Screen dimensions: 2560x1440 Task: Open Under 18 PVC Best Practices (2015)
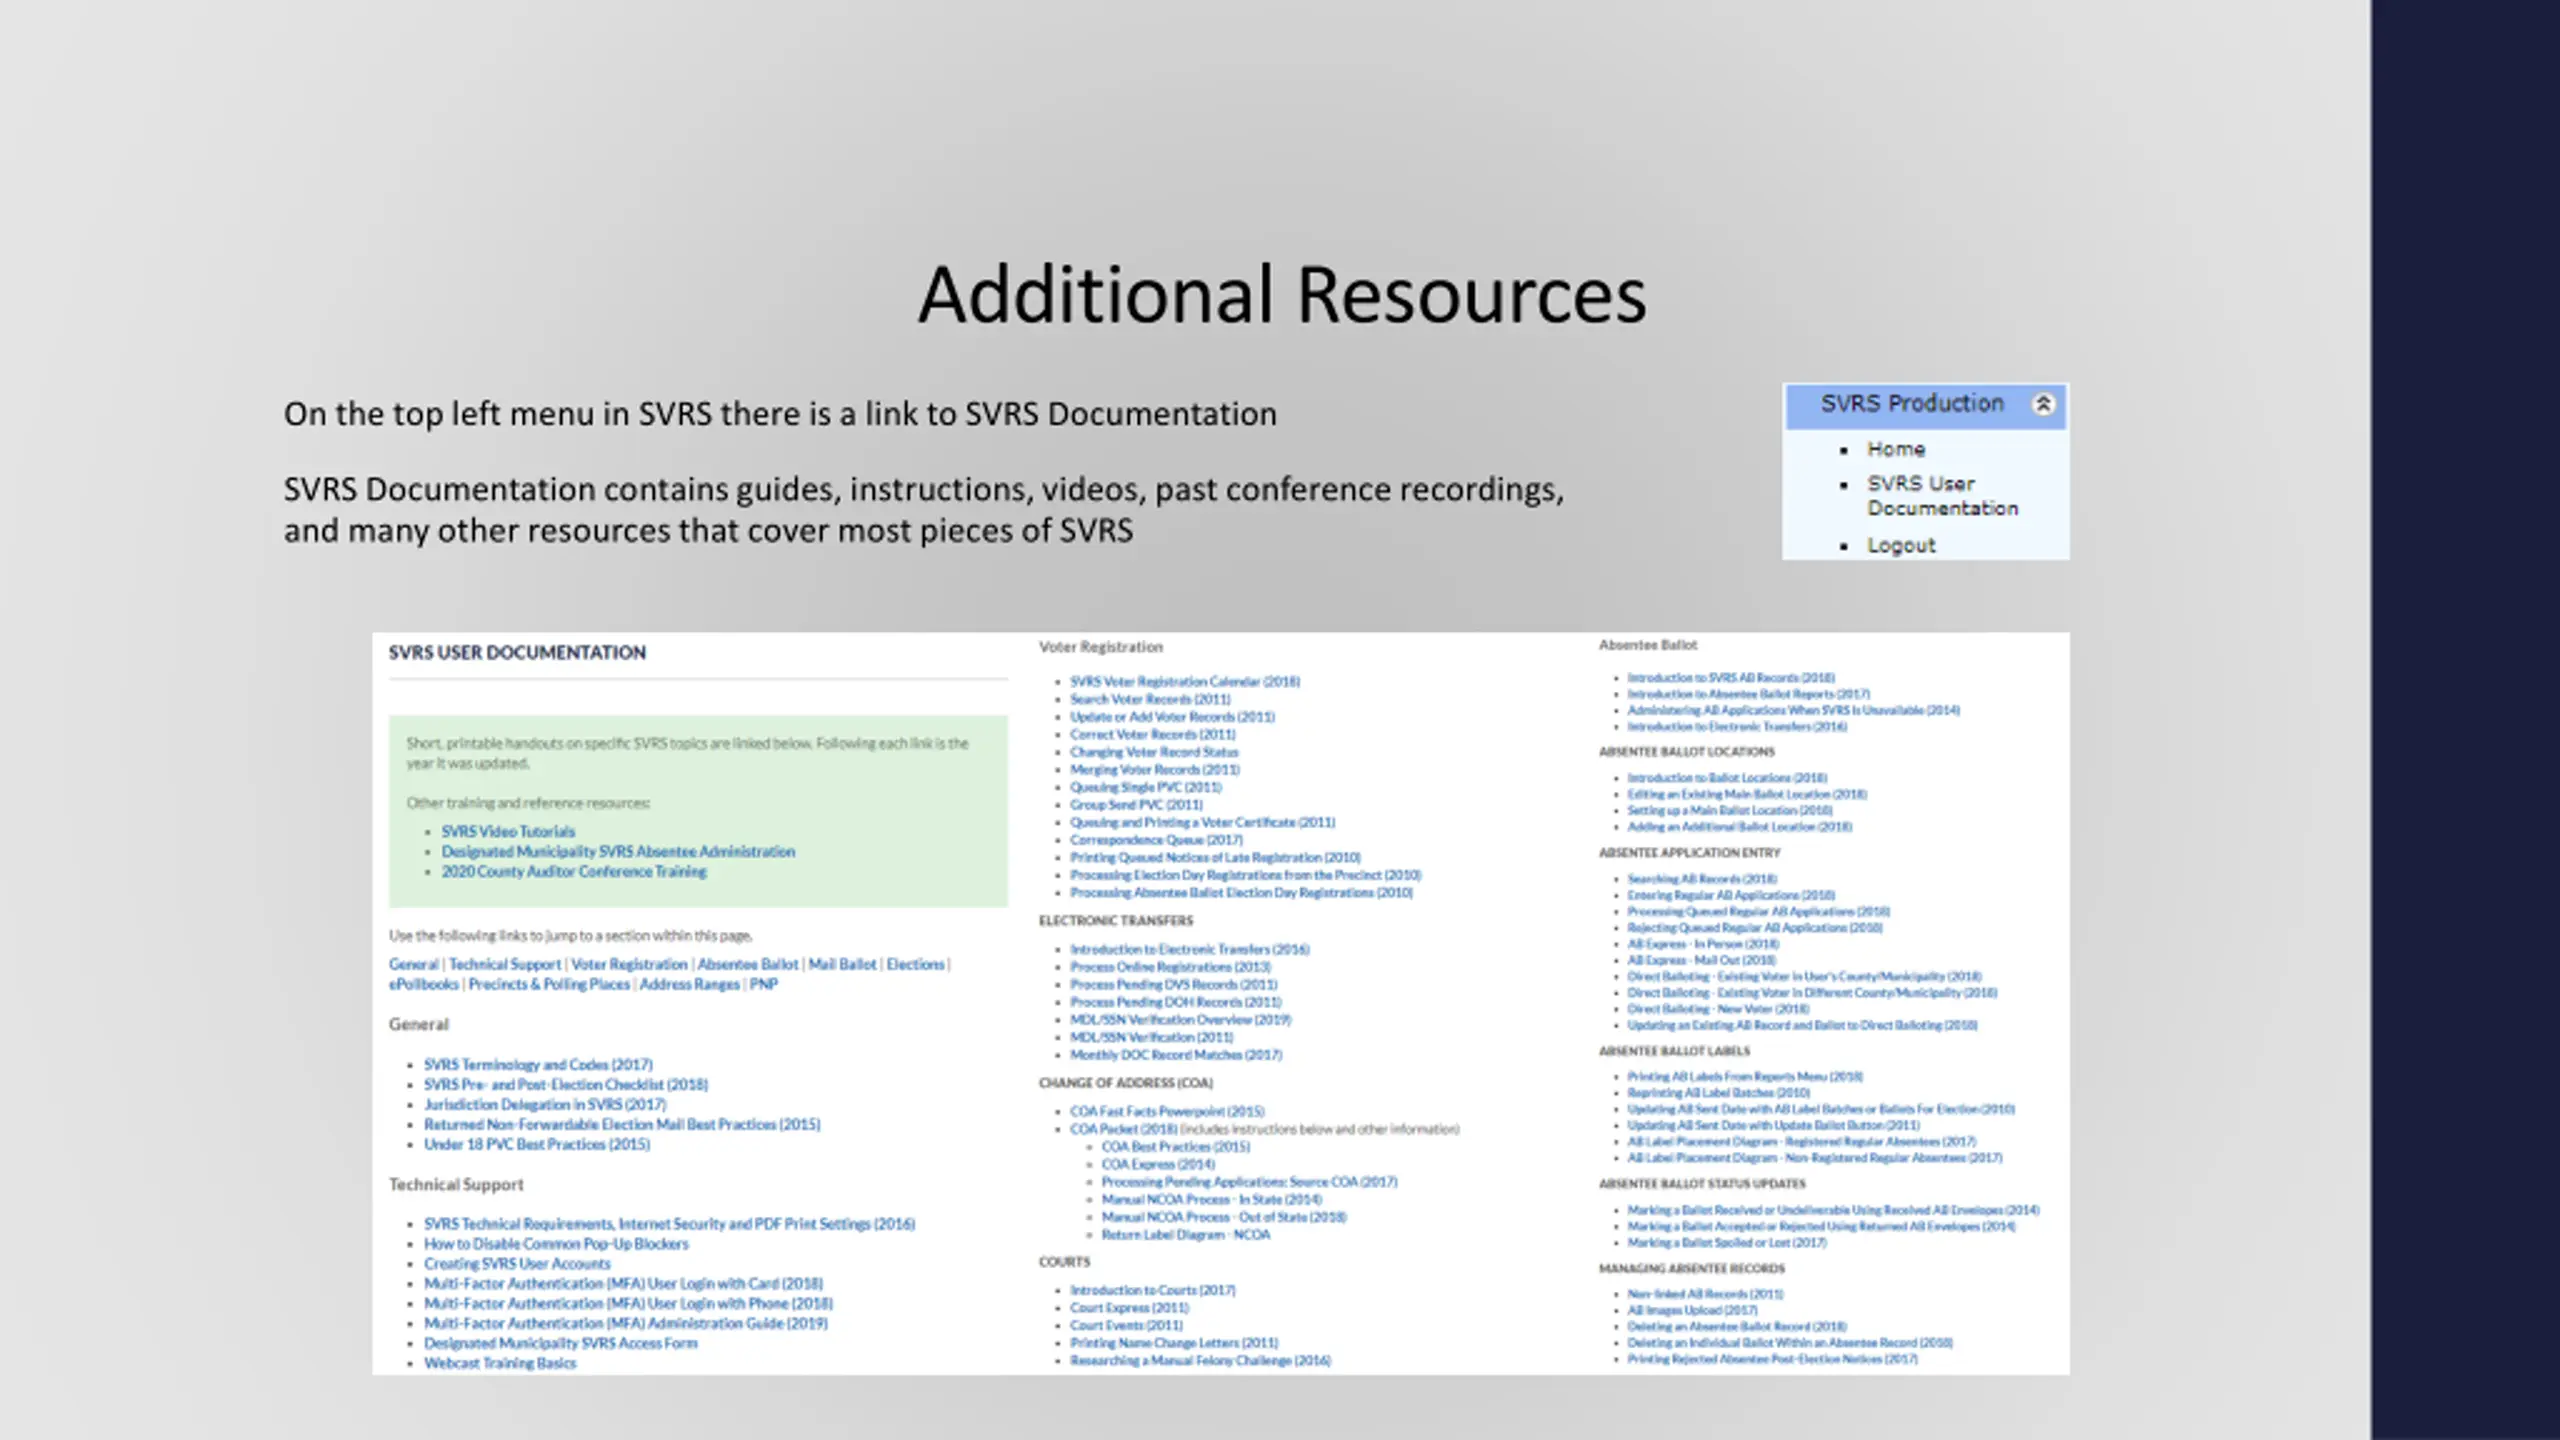pyautogui.click(x=537, y=1144)
